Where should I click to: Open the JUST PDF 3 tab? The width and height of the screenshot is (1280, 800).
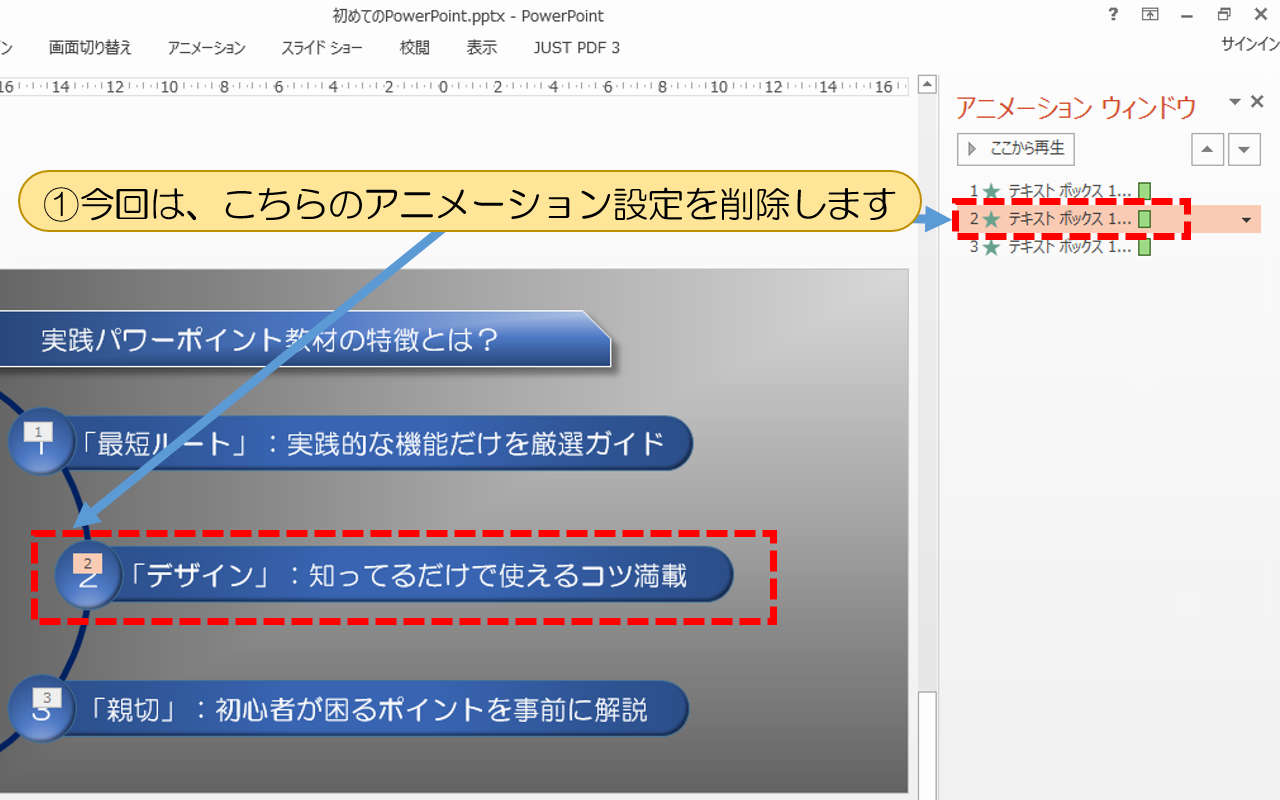(x=577, y=48)
